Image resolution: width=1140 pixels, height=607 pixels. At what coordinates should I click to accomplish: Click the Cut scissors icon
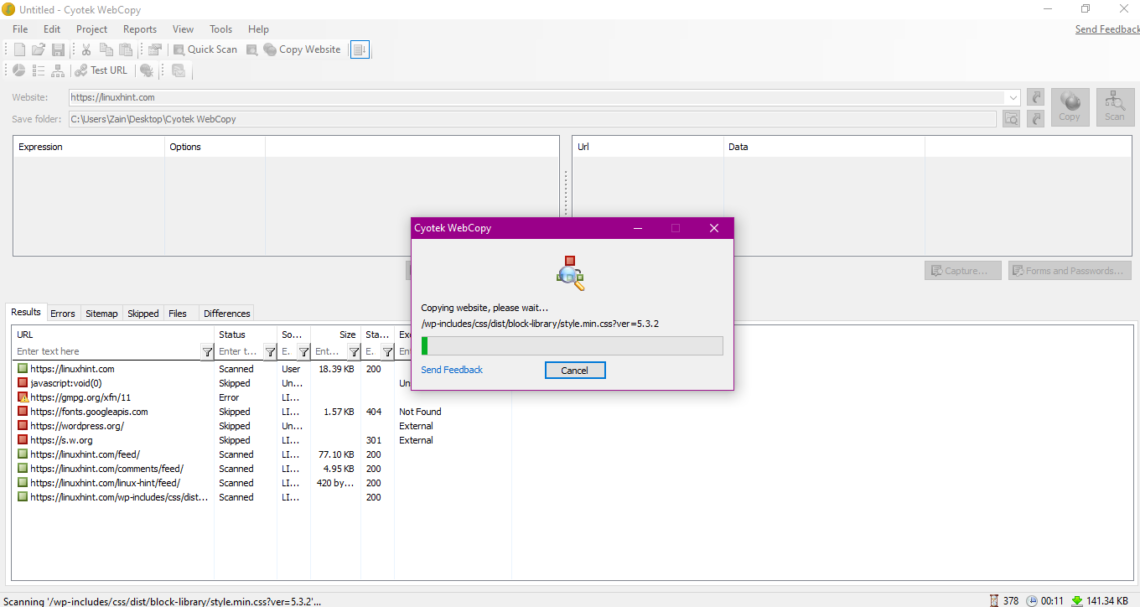coord(86,49)
